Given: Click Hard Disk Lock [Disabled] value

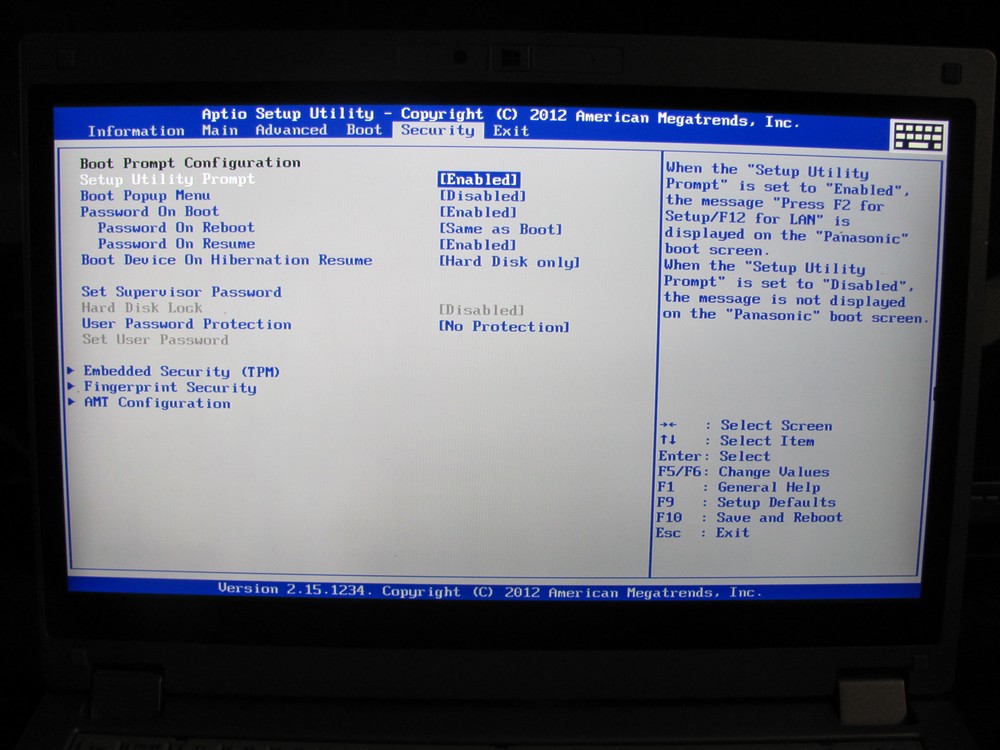Looking at the screenshot, I should click(482, 310).
